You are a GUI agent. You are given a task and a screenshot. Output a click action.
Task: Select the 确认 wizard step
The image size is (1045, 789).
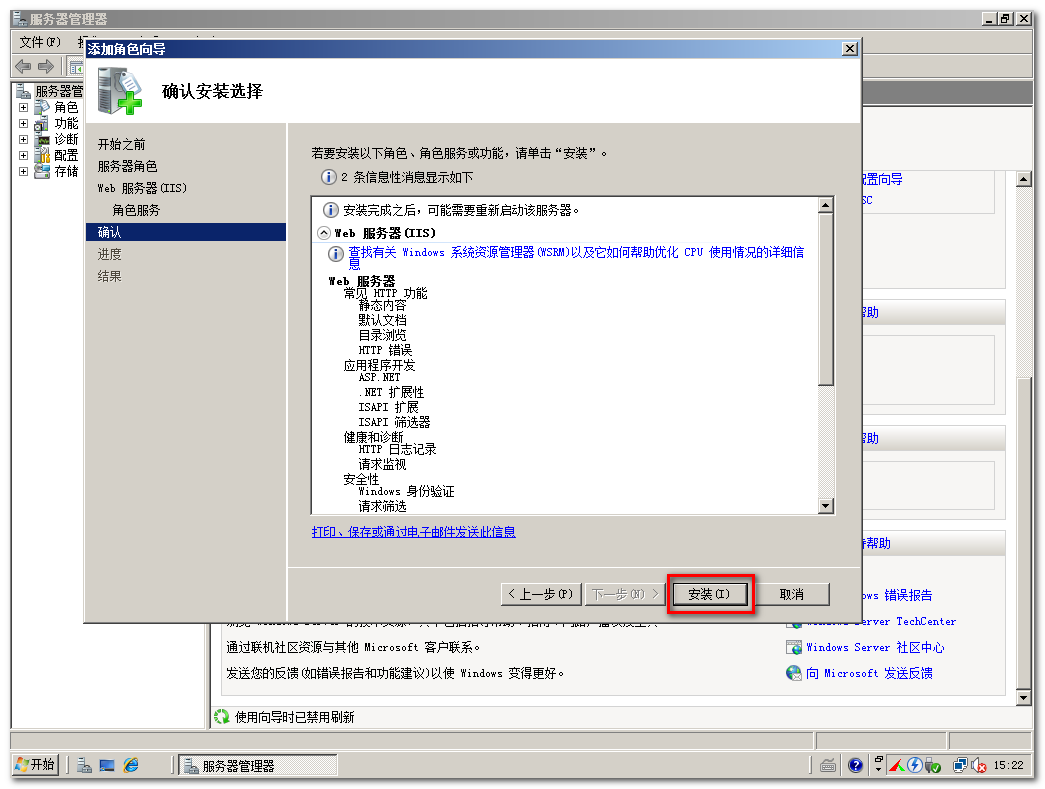(x=186, y=232)
